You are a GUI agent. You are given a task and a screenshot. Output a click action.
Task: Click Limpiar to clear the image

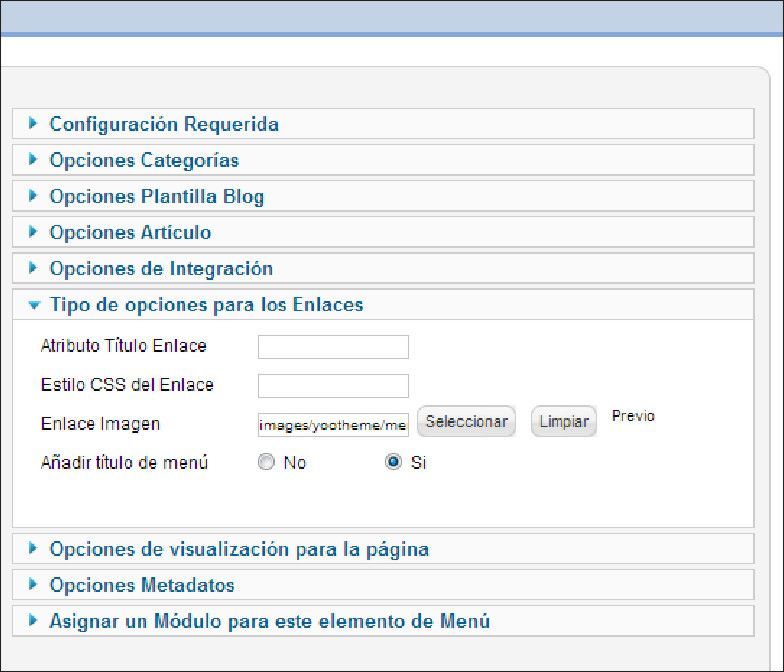point(564,422)
